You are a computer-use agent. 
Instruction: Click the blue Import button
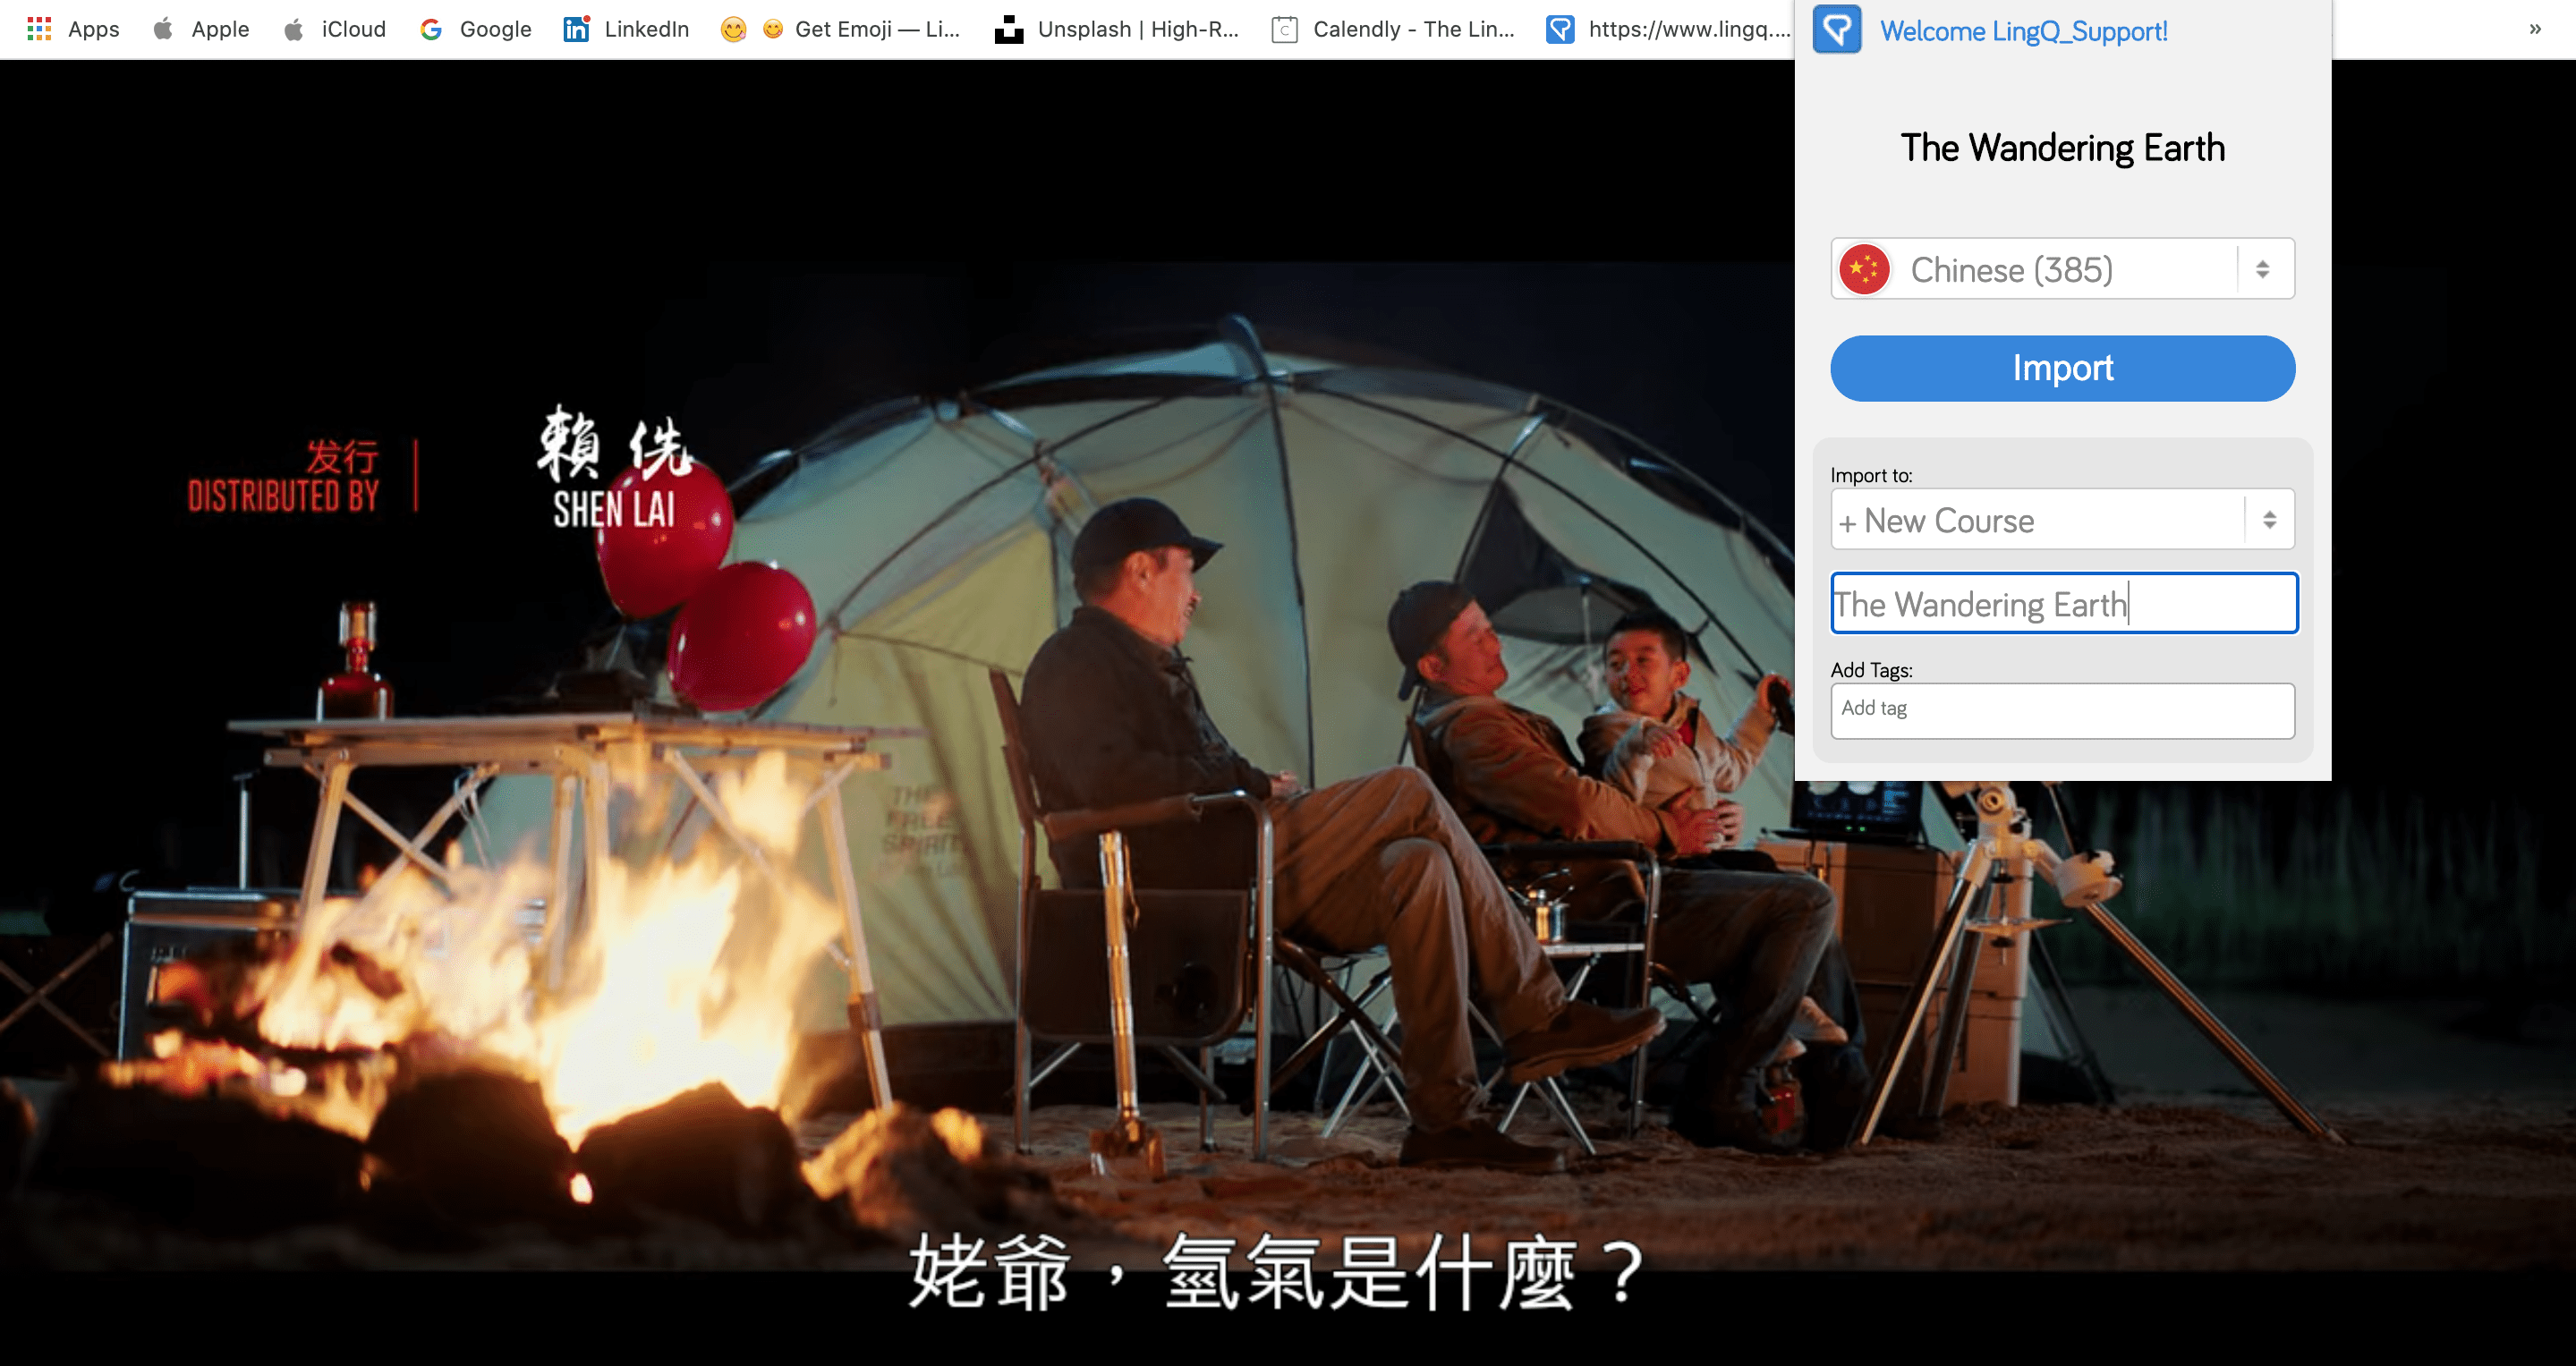2062,368
